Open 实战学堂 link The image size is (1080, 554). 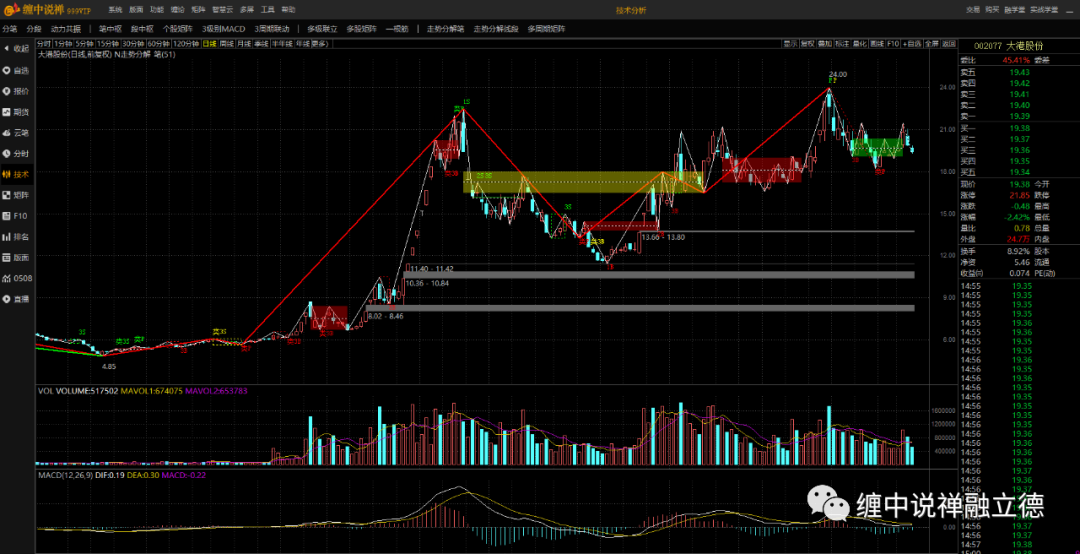click(1044, 10)
